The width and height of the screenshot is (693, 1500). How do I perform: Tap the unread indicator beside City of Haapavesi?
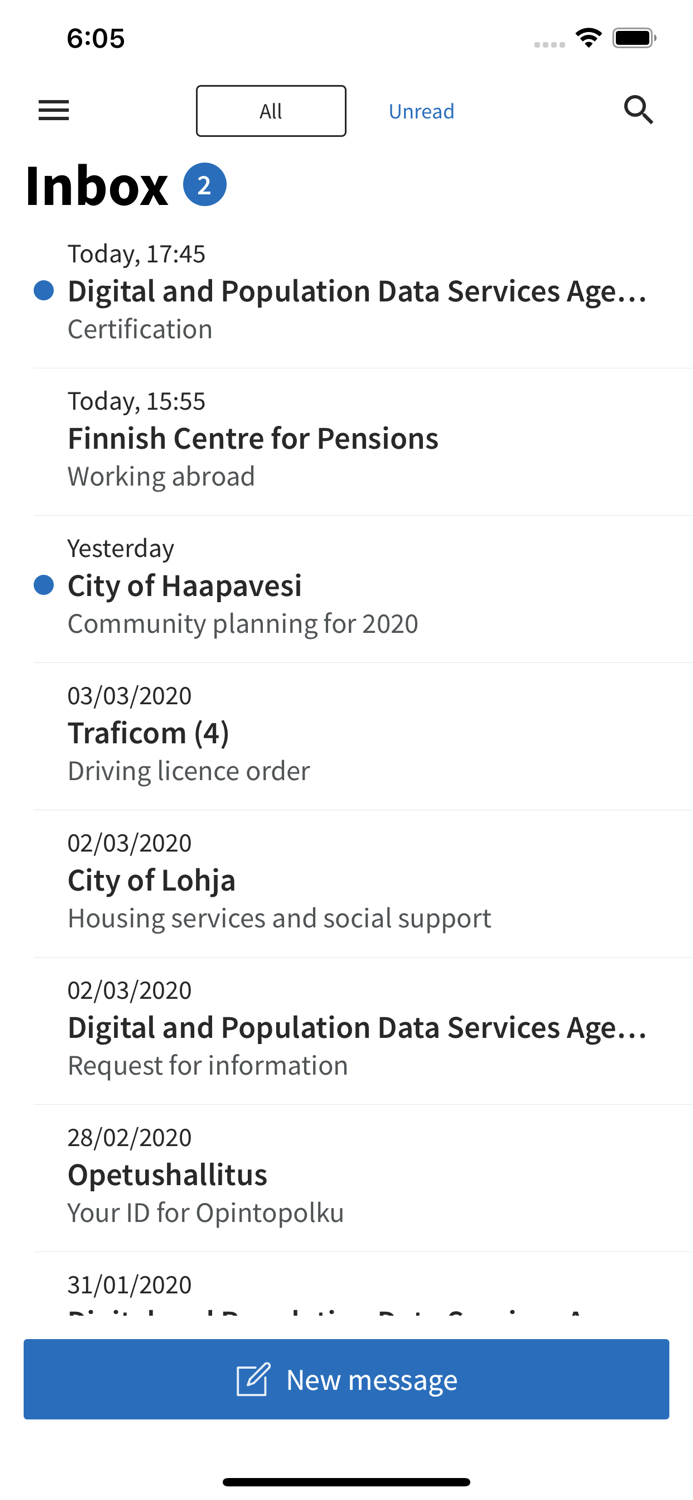point(42,583)
